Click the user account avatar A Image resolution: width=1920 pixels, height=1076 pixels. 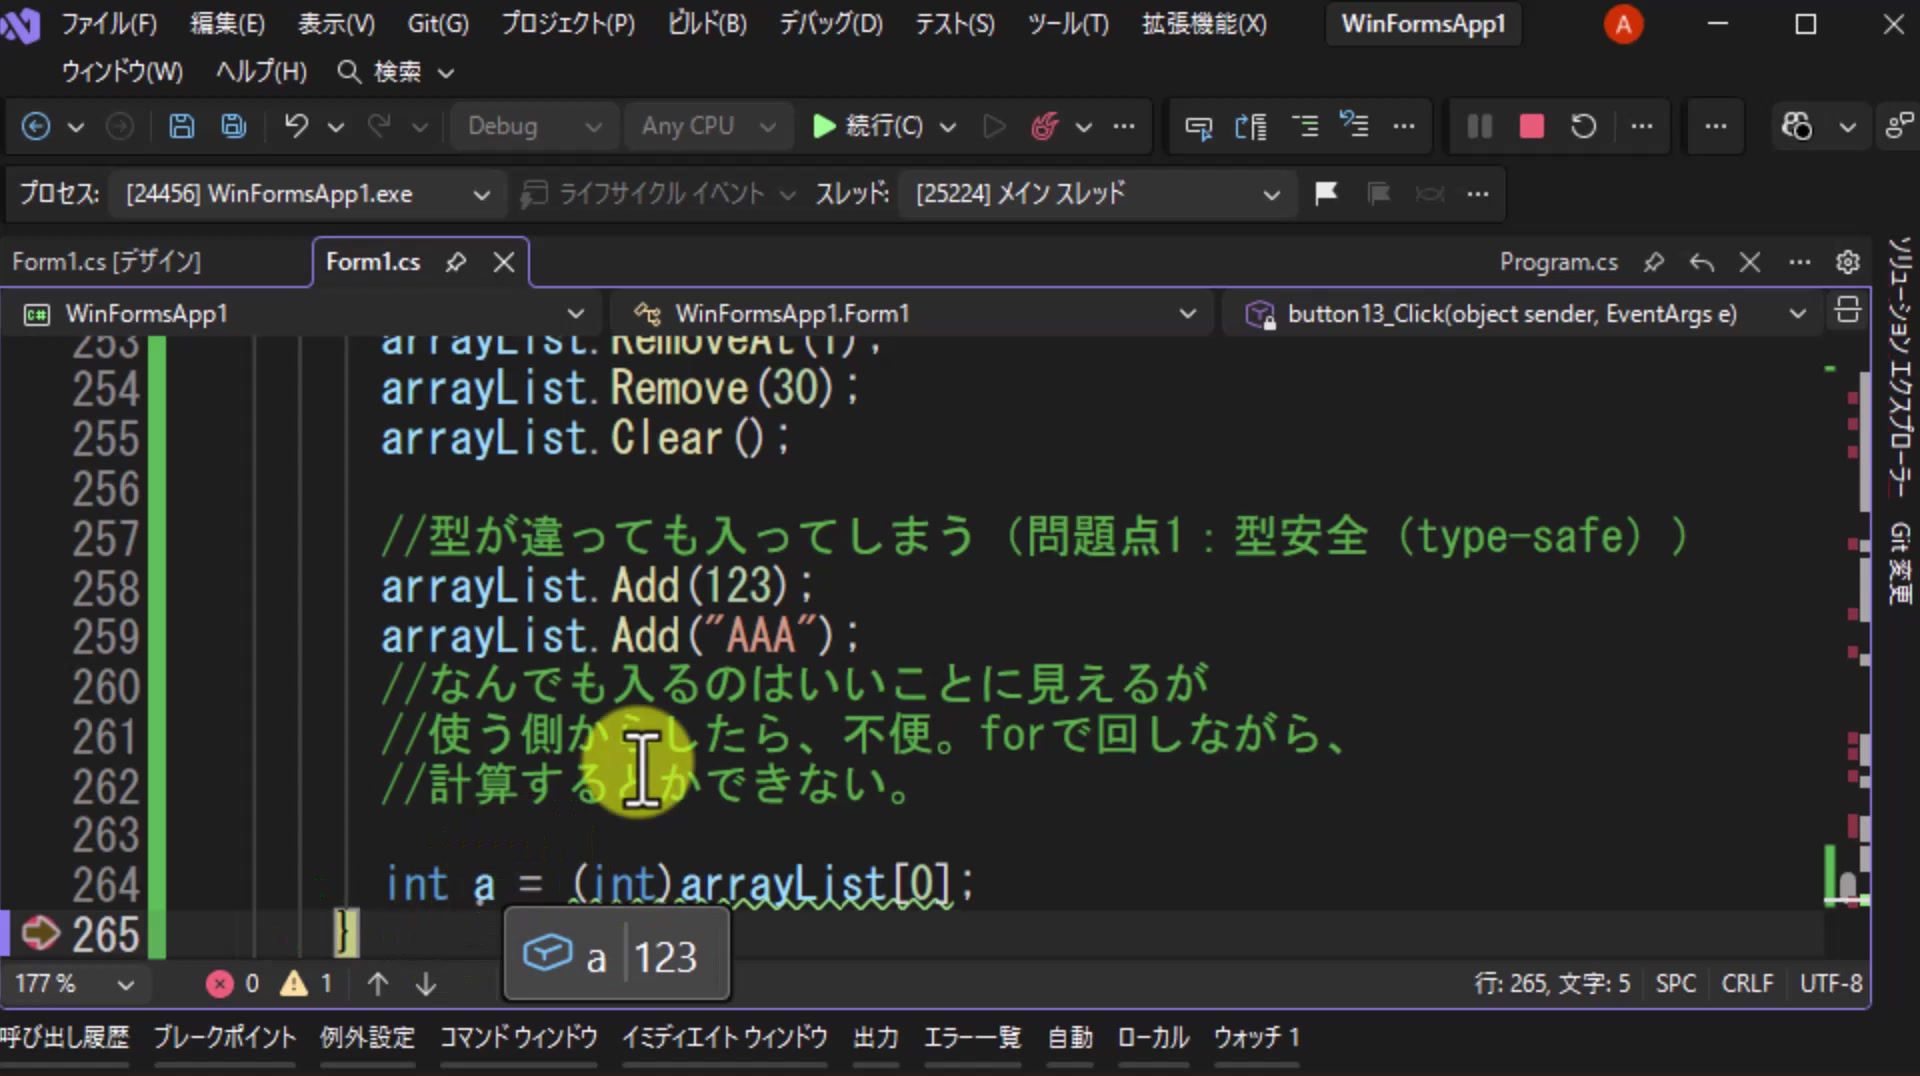pyautogui.click(x=1623, y=24)
